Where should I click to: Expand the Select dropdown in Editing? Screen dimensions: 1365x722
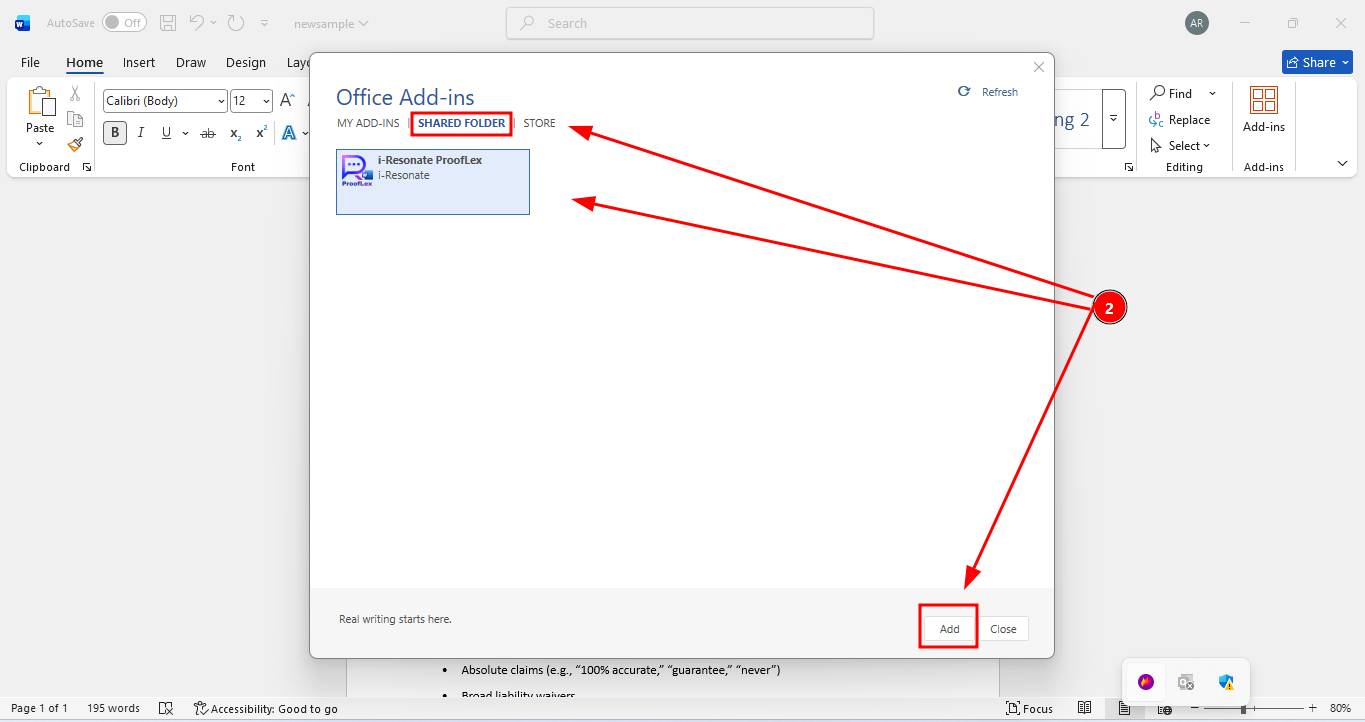1181,146
